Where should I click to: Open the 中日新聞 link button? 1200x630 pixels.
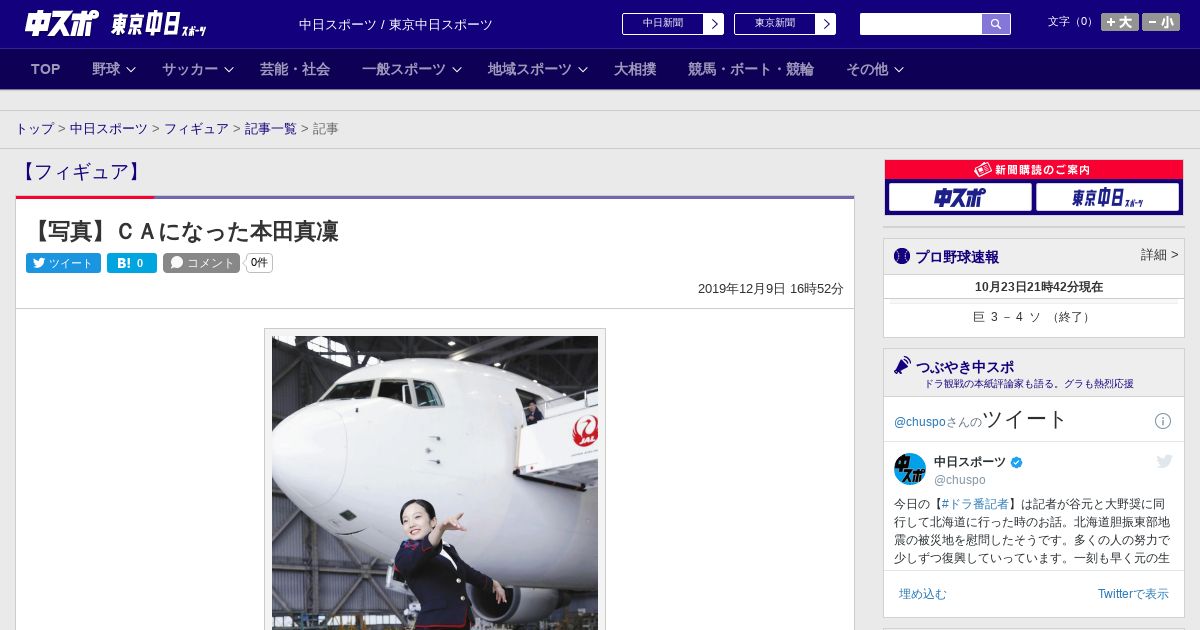click(673, 24)
